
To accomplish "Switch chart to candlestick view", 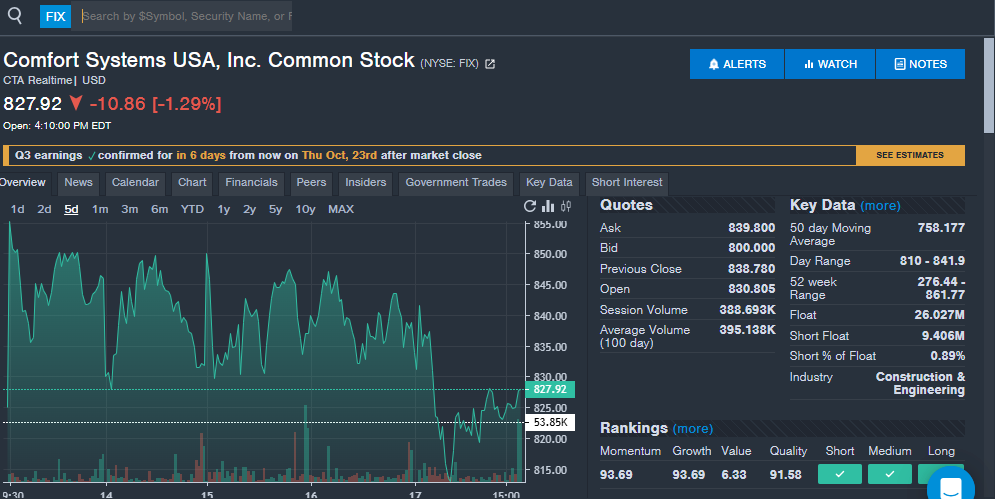I will click(x=566, y=207).
